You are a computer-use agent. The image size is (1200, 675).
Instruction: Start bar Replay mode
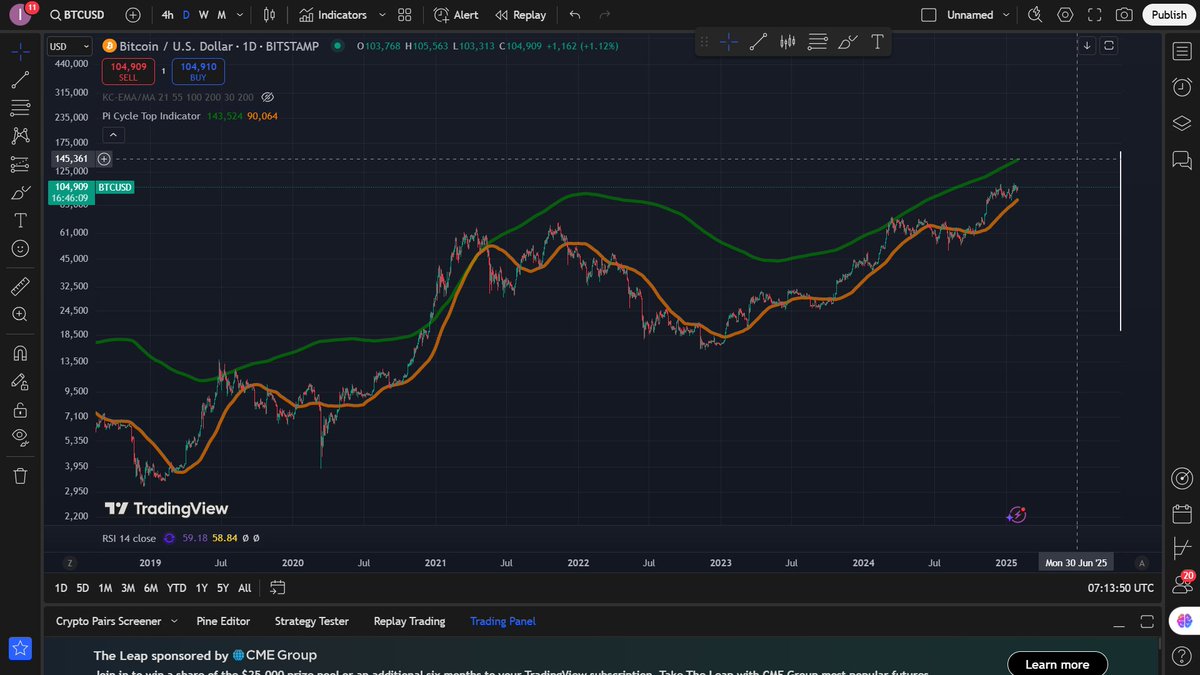tap(521, 15)
